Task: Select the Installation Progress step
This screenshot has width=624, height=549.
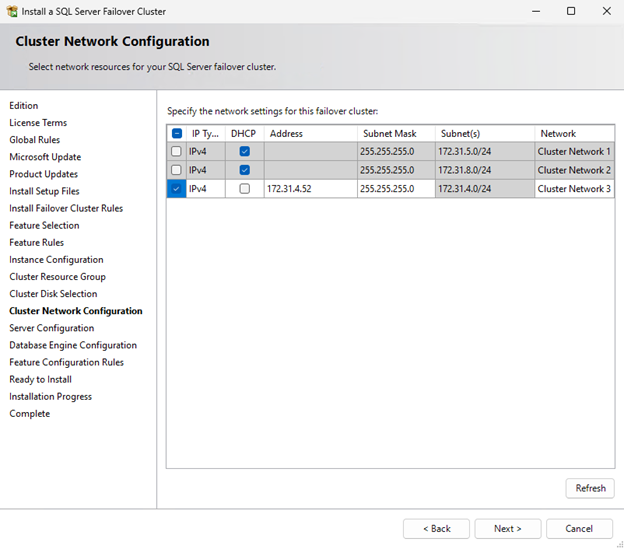Action: click(x=51, y=396)
